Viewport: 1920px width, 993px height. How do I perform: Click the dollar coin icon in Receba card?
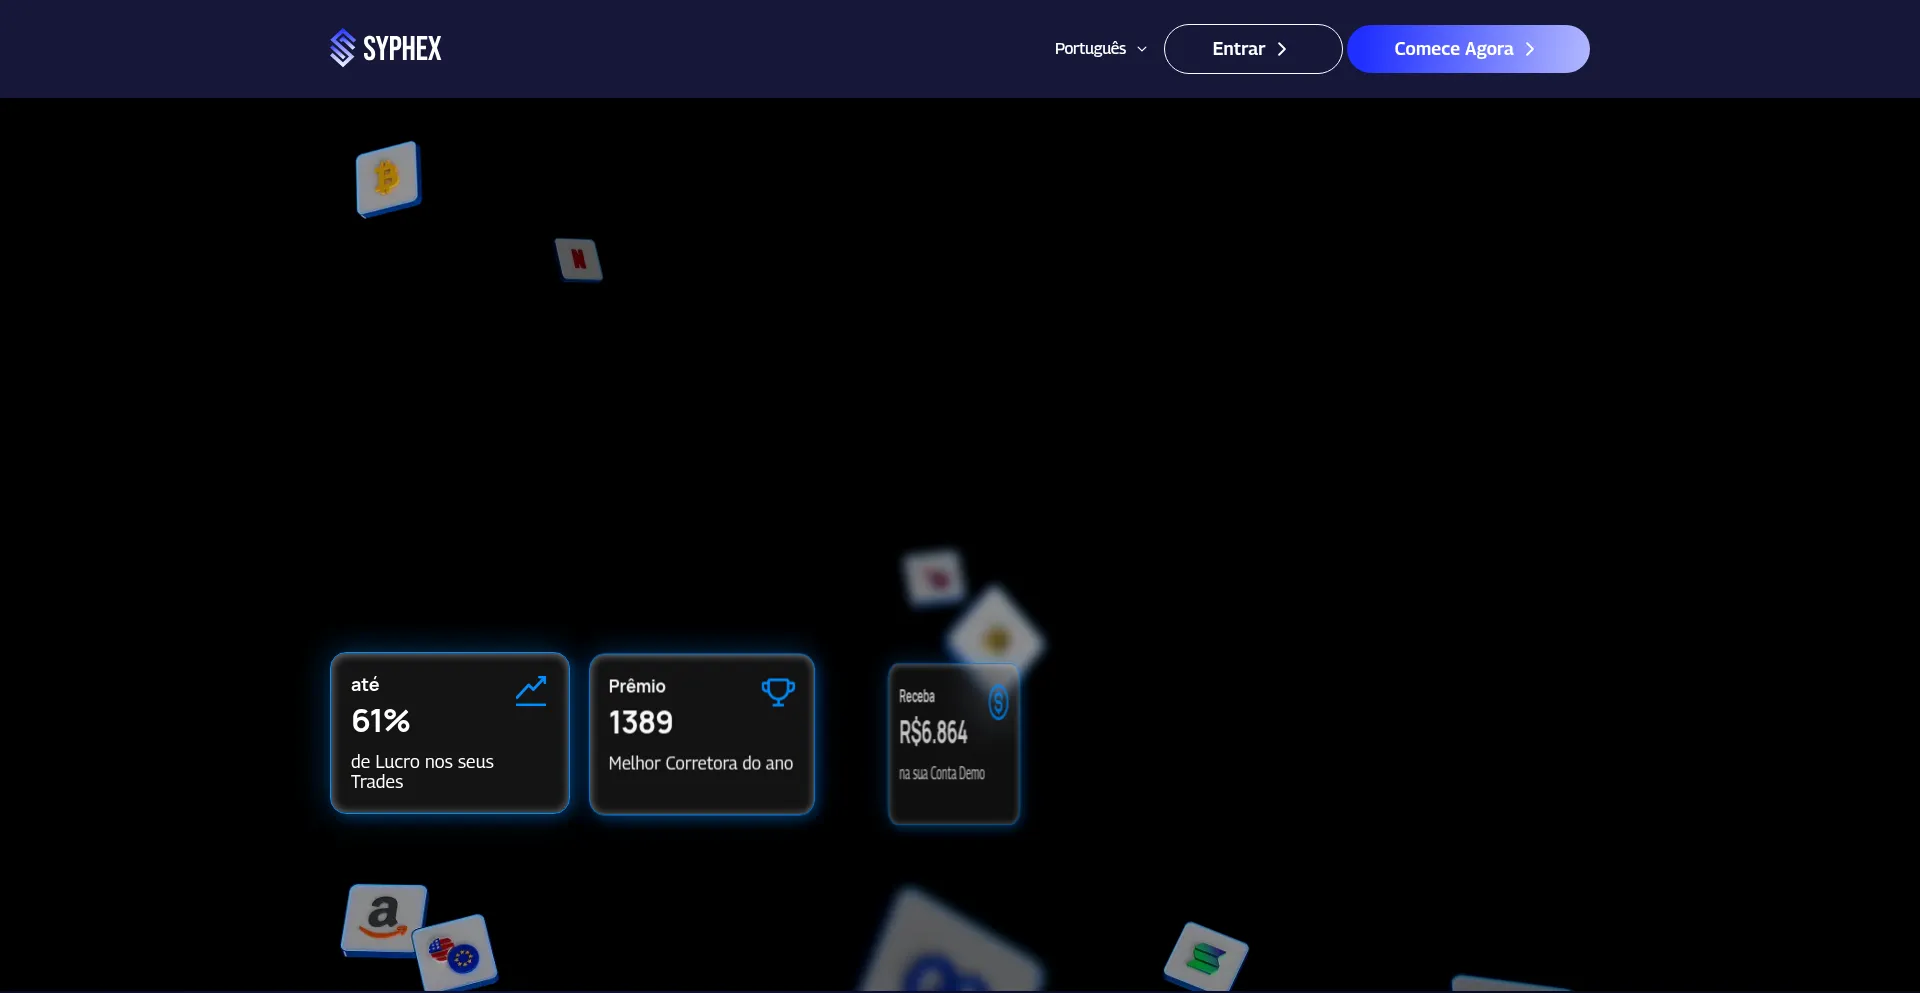[x=998, y=702]
